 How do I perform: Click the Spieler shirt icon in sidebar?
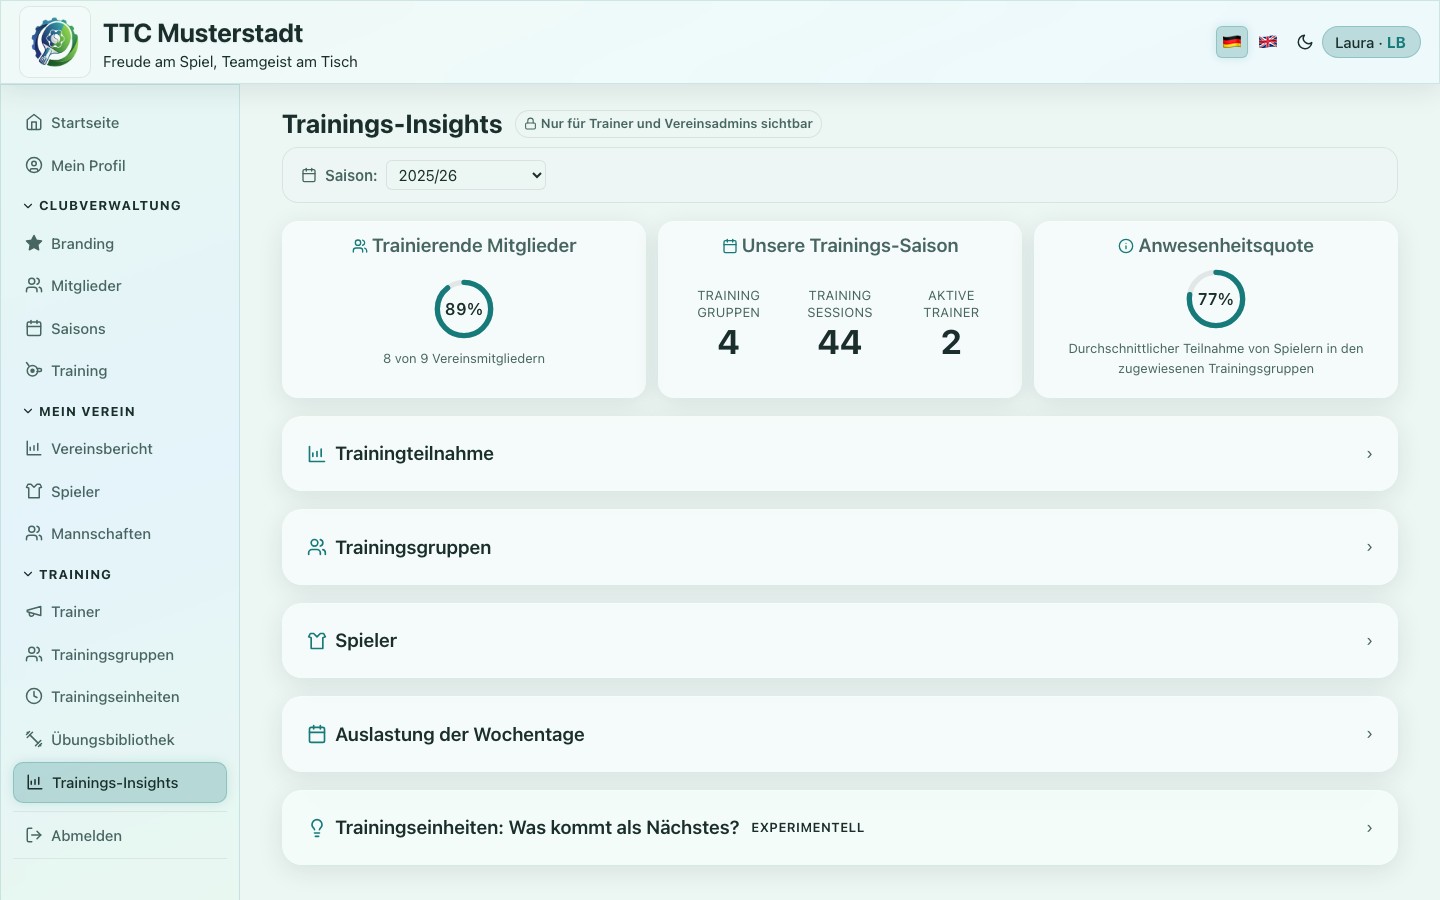(34, 491)
